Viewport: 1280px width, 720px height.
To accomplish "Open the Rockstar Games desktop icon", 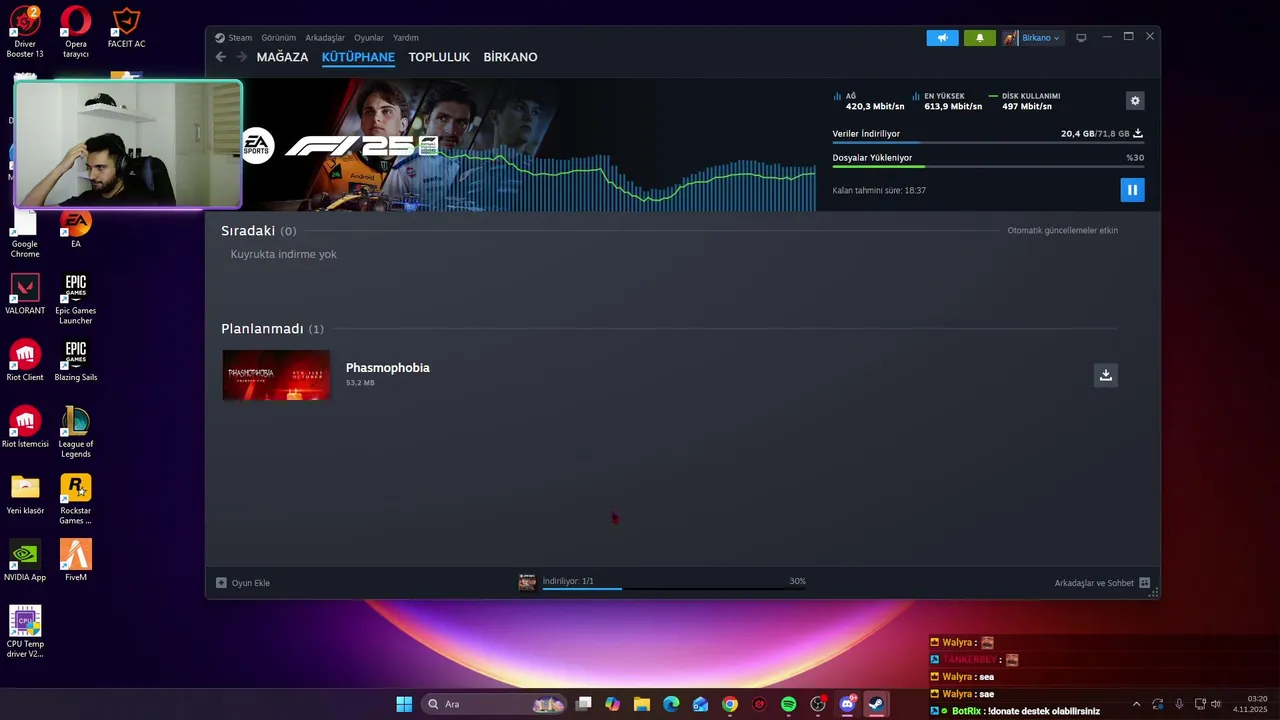I will 76,499.
